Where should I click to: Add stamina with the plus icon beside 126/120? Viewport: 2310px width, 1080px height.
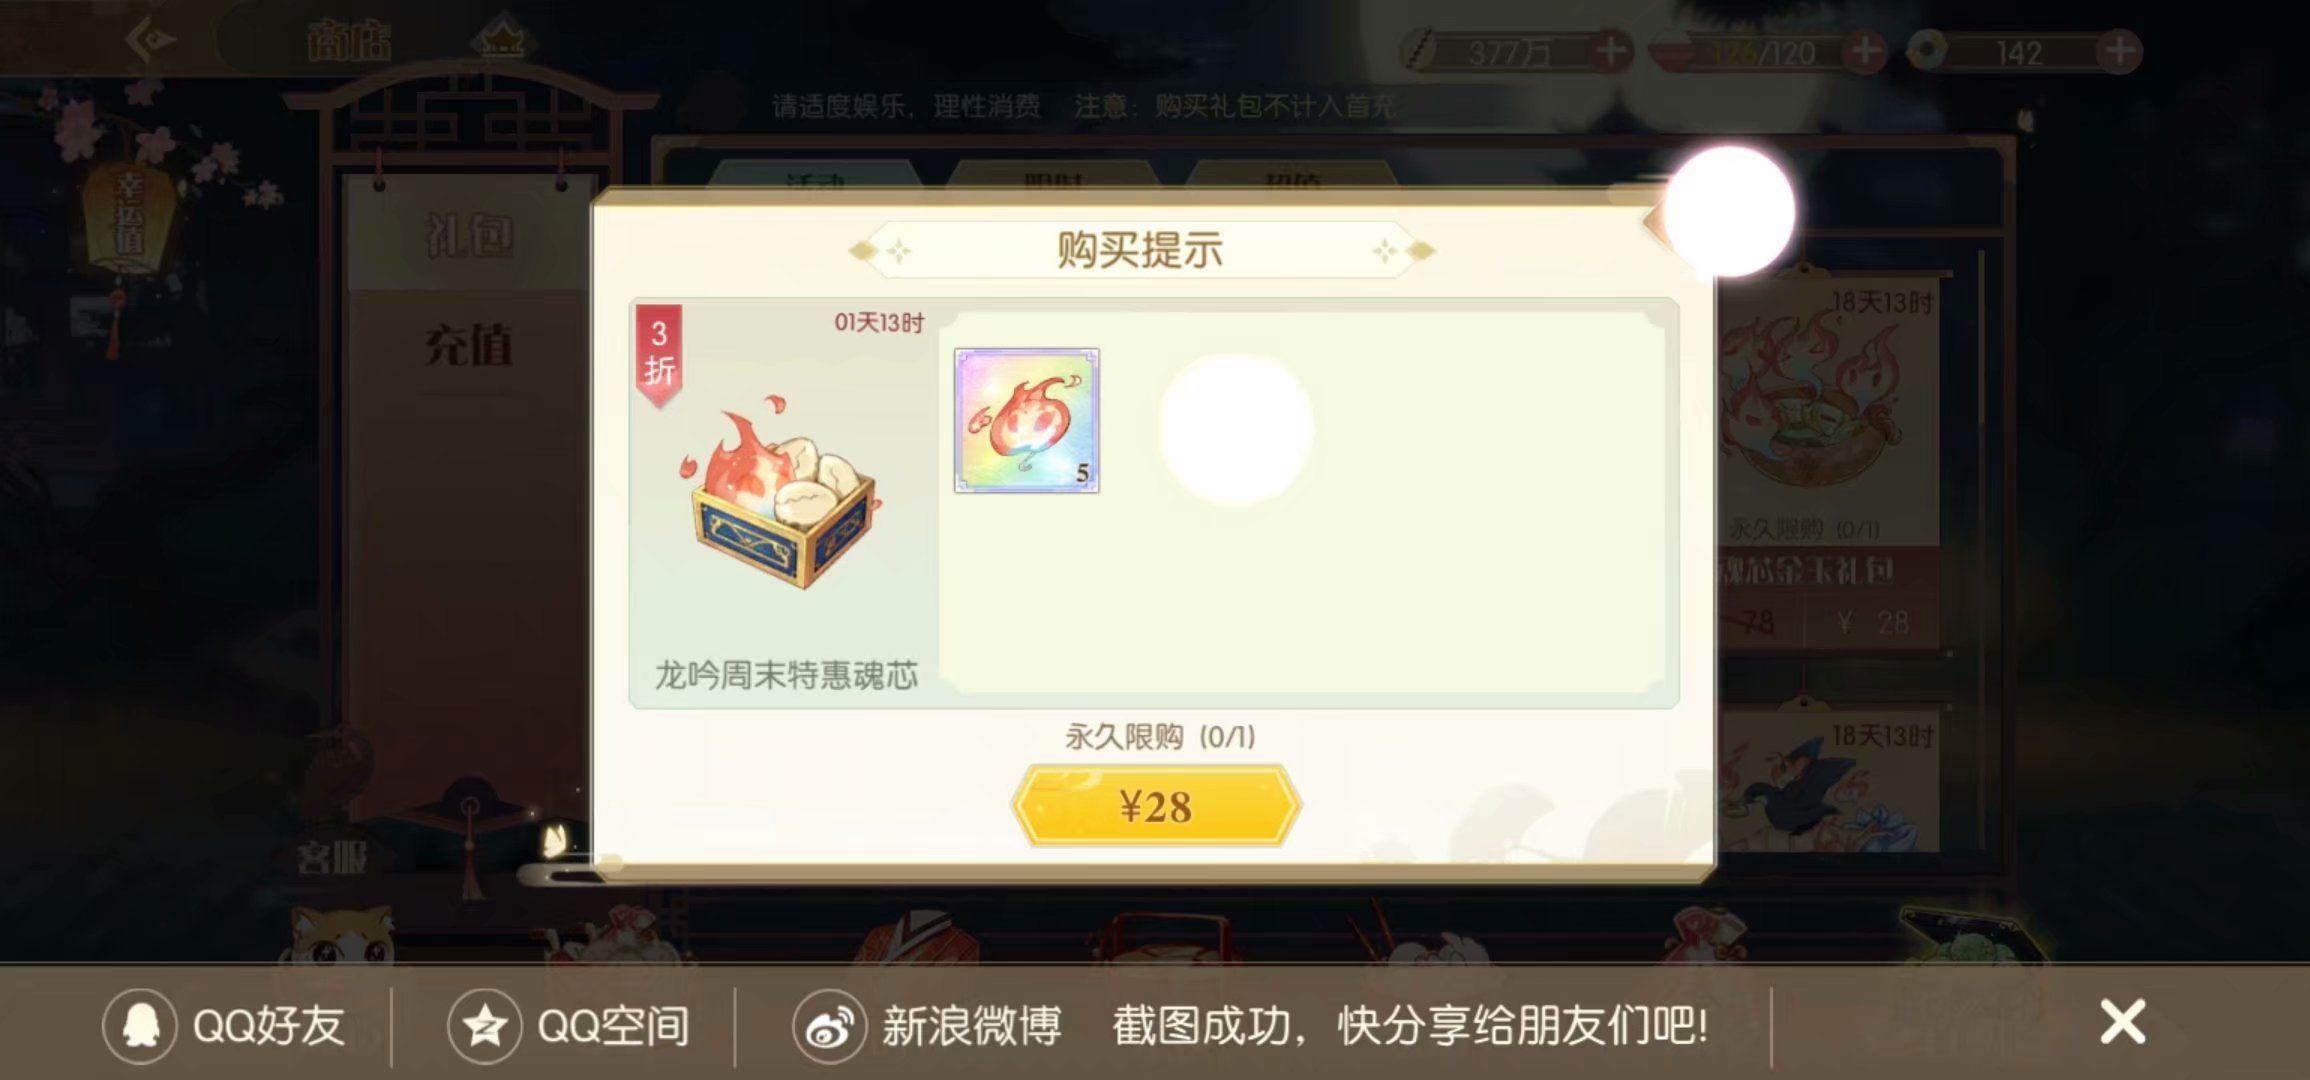pos(1865,51)
